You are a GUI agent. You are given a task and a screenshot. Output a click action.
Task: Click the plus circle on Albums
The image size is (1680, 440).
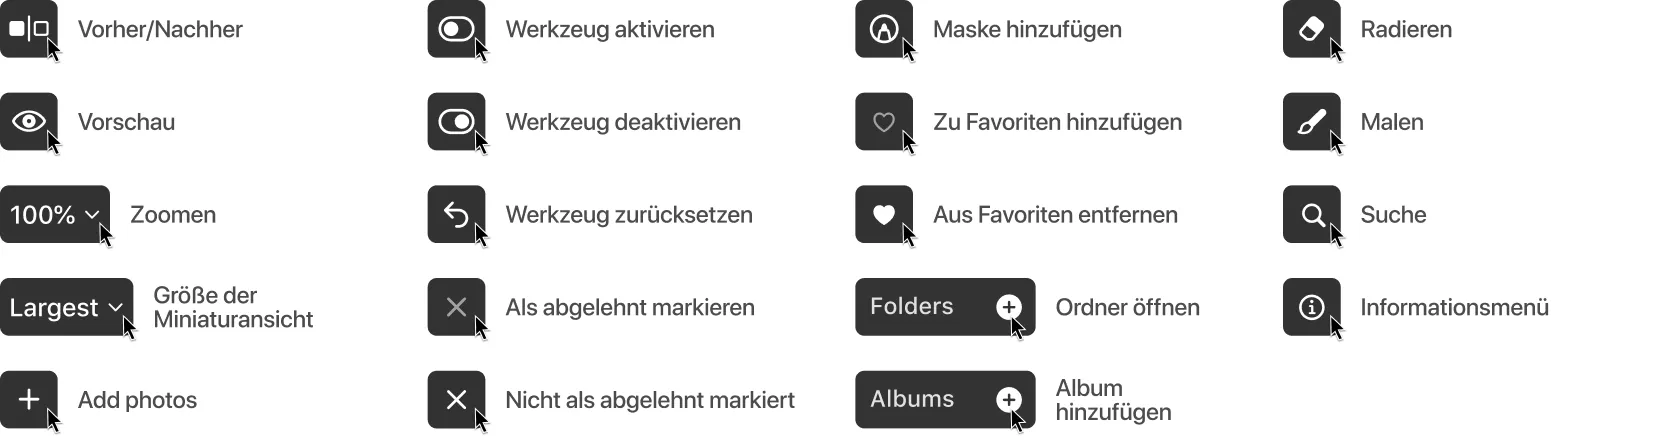click(1009, 400)
